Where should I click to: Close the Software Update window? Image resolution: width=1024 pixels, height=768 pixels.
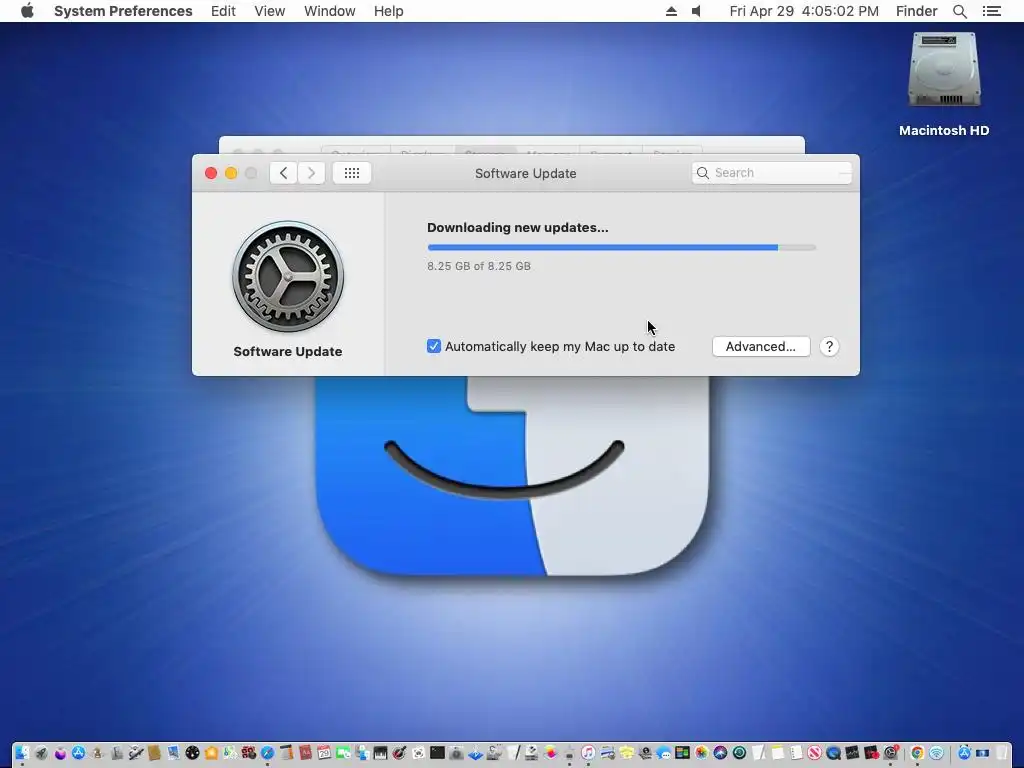click(x=211, y=173)
